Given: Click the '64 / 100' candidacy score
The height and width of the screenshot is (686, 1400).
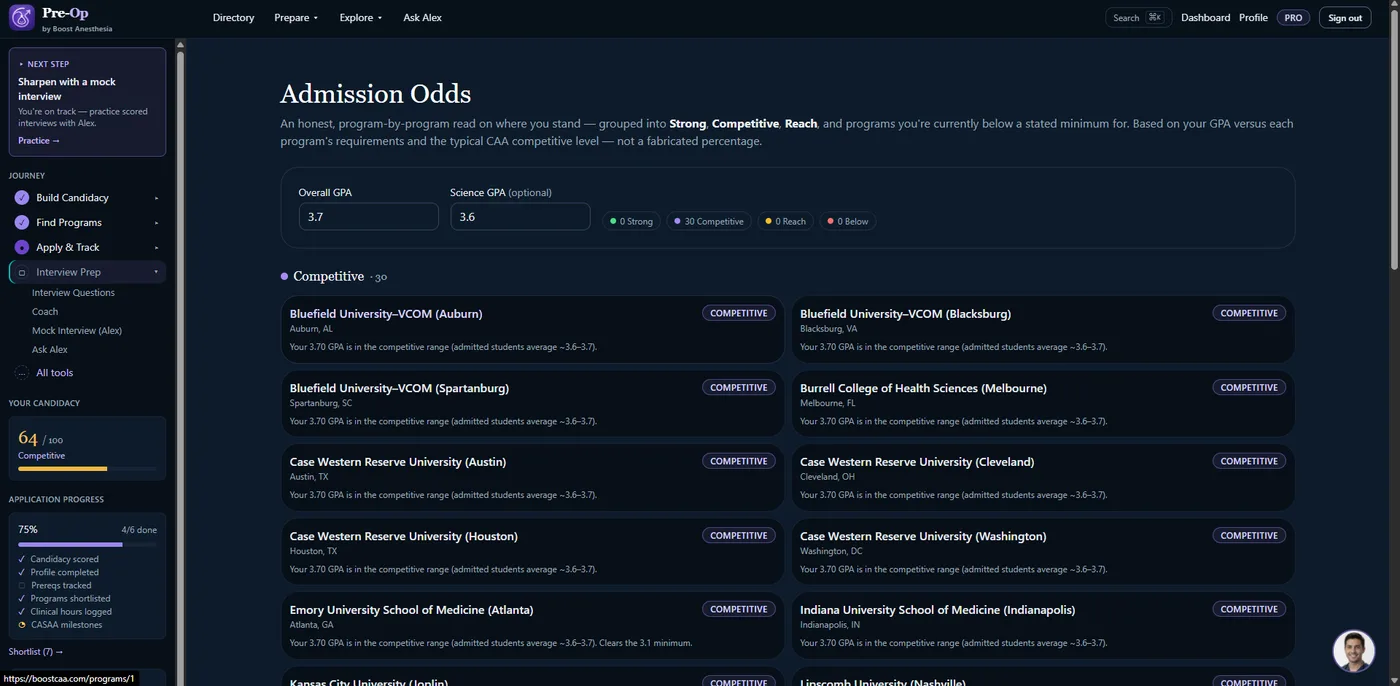Looking at the screenshot, I should click(x=40, y=439).
